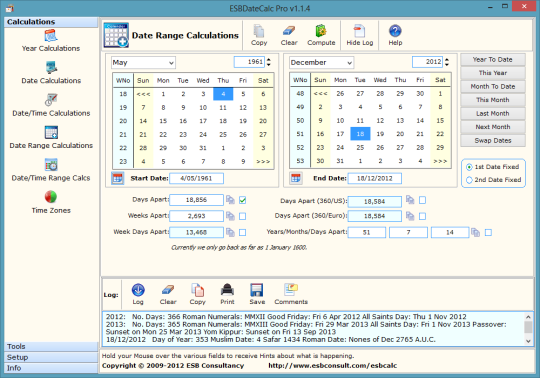Open Date/Time Range Calcs sidebar item
Viewport: 540px width, 378px height.
51,170
